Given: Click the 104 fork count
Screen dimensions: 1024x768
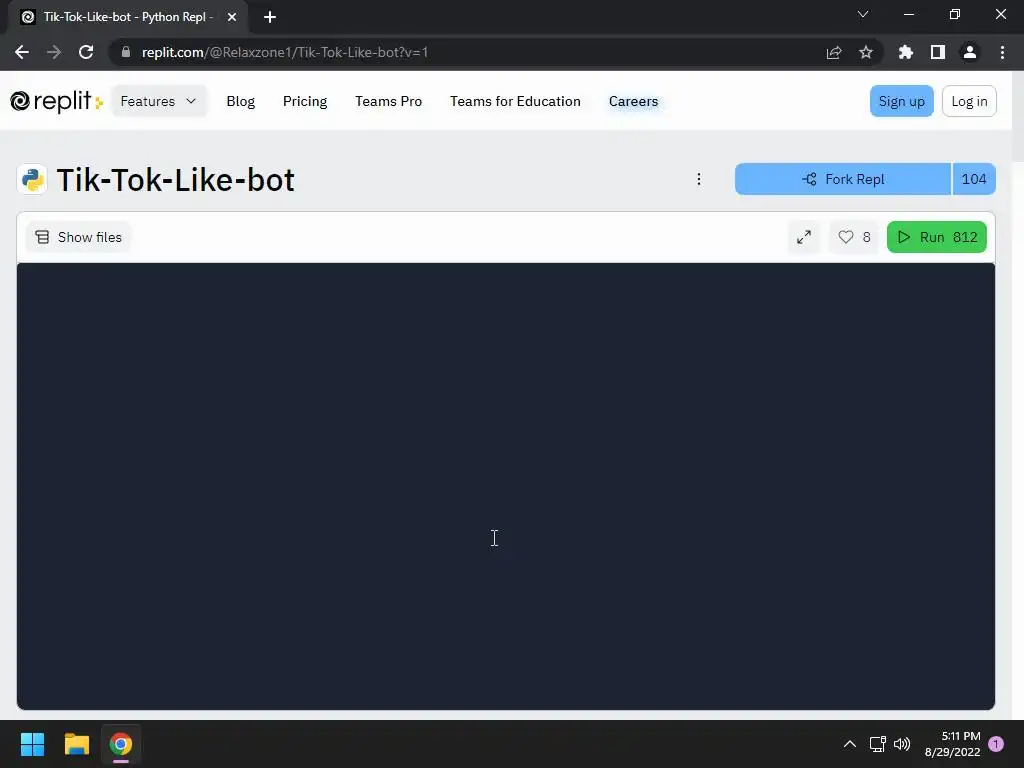Looking at the screenshot, I should coord(974,179).
